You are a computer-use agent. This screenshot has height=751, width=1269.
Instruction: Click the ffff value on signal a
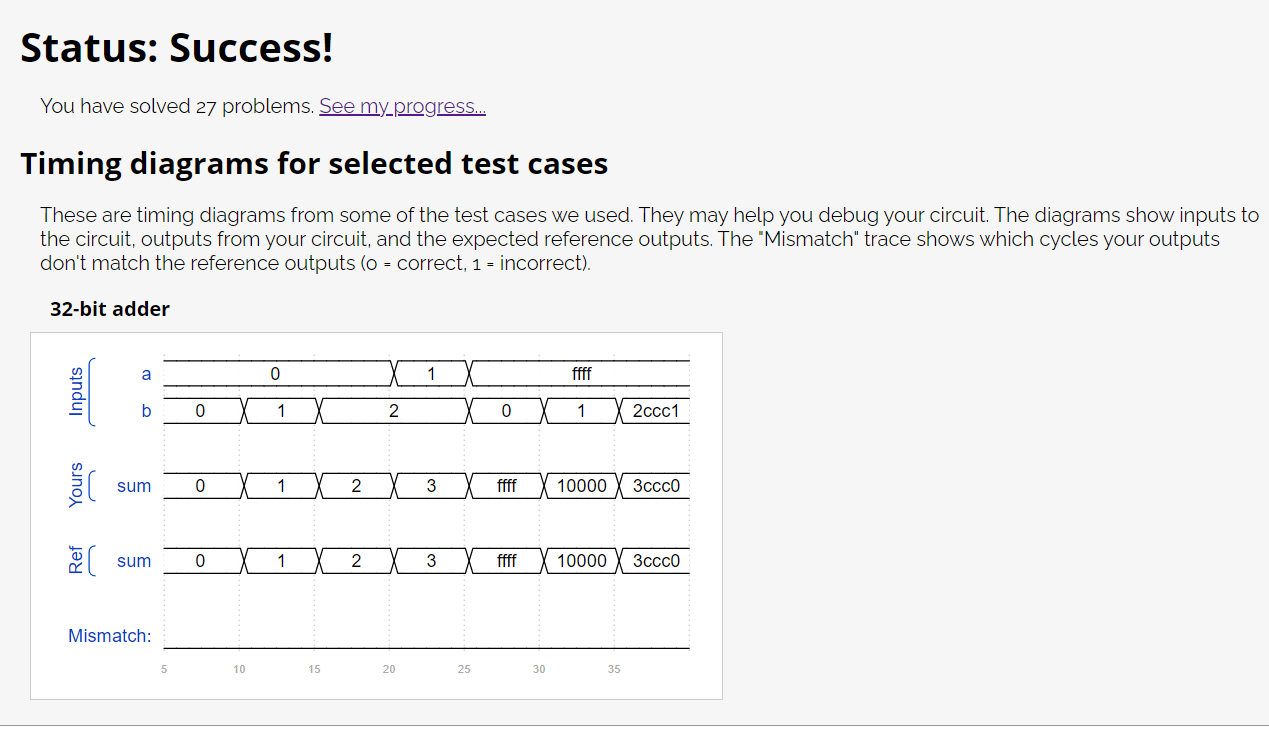tap(581, 374)
